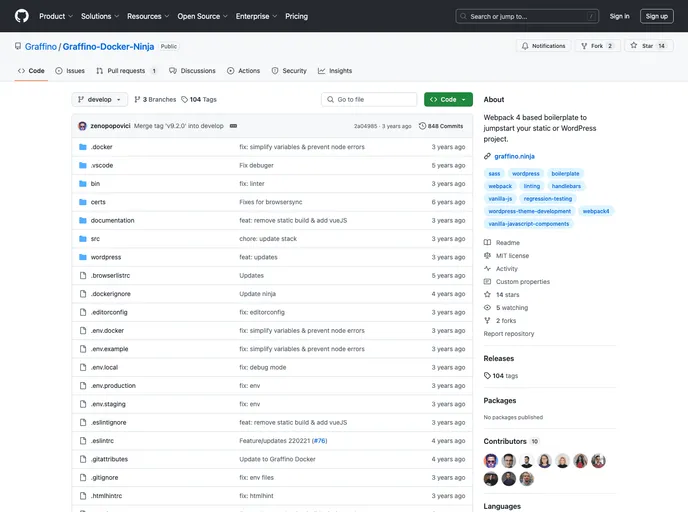688x512 pixels.
Task: Click the Sign in link
Action: coord(619,16)
